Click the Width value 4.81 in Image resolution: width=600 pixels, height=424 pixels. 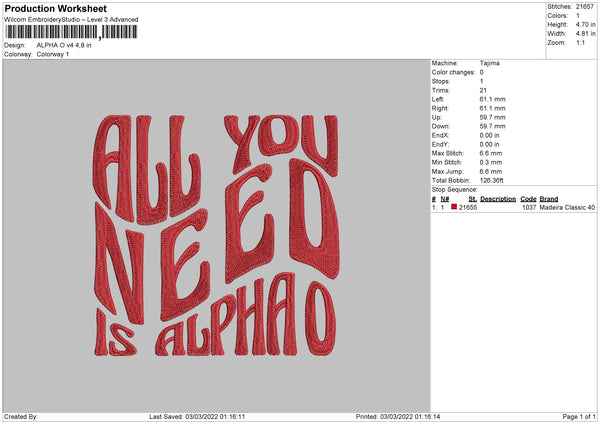pos(585,34)
